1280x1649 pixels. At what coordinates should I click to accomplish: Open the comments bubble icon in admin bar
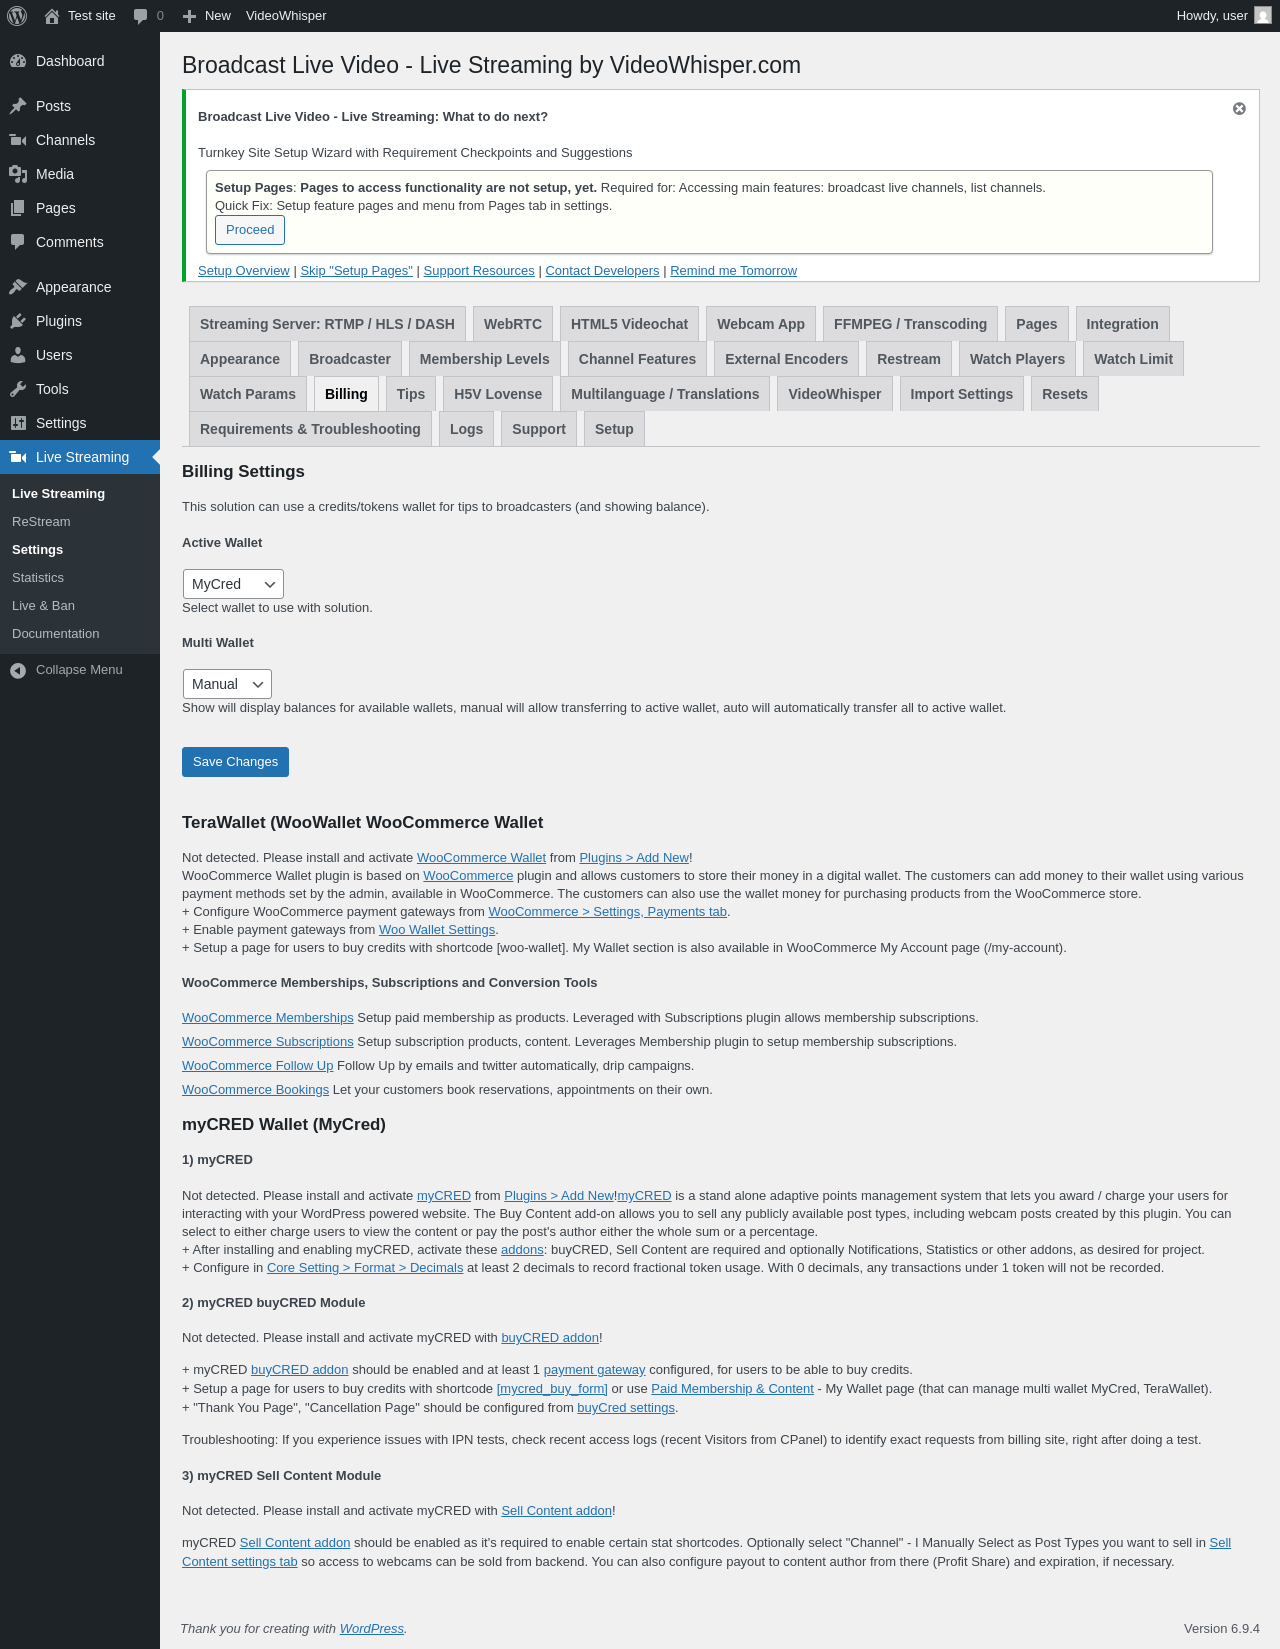140,16
